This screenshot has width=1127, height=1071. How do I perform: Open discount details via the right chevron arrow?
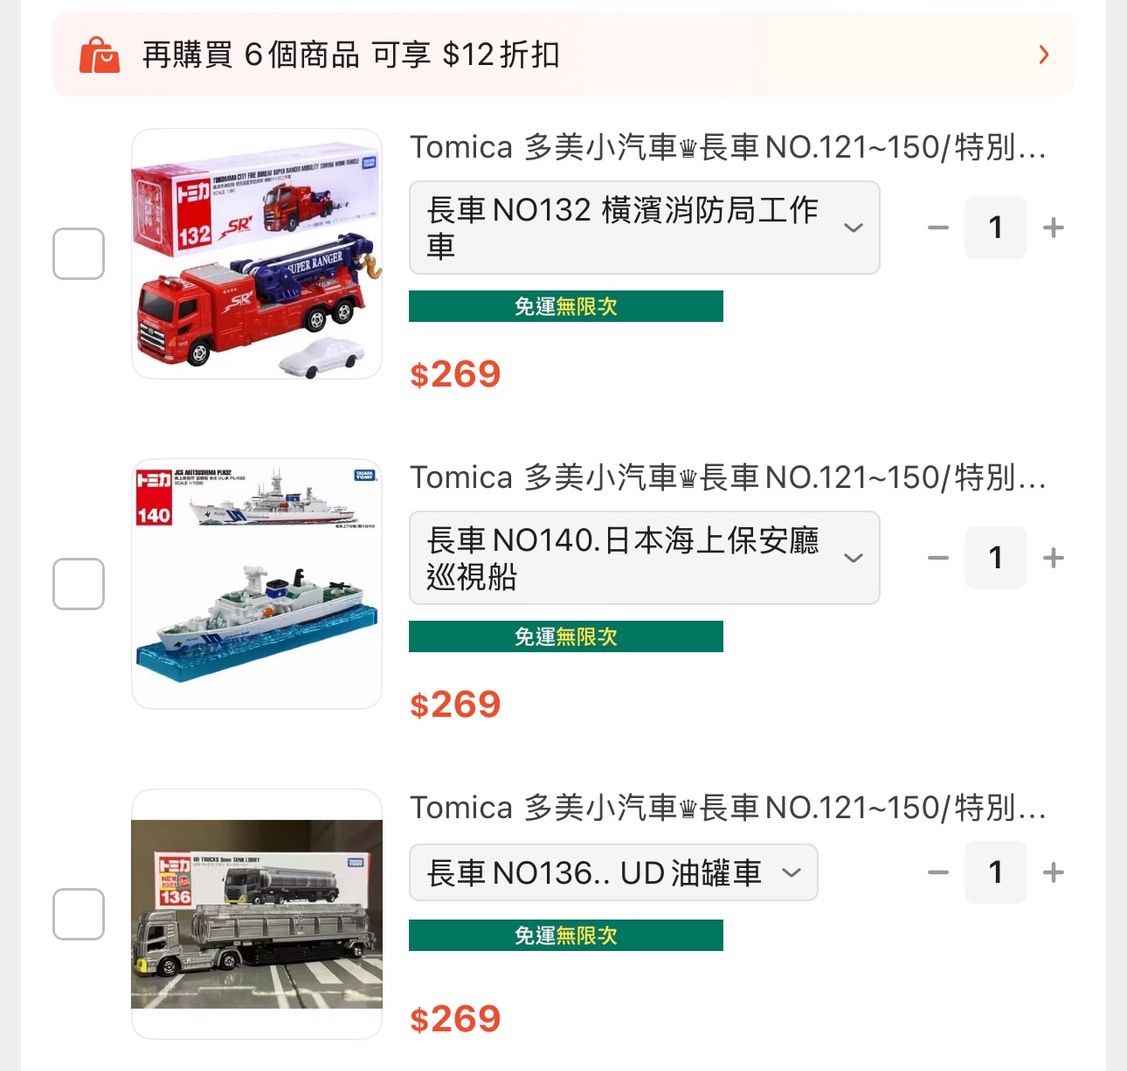coord(1044,55)
